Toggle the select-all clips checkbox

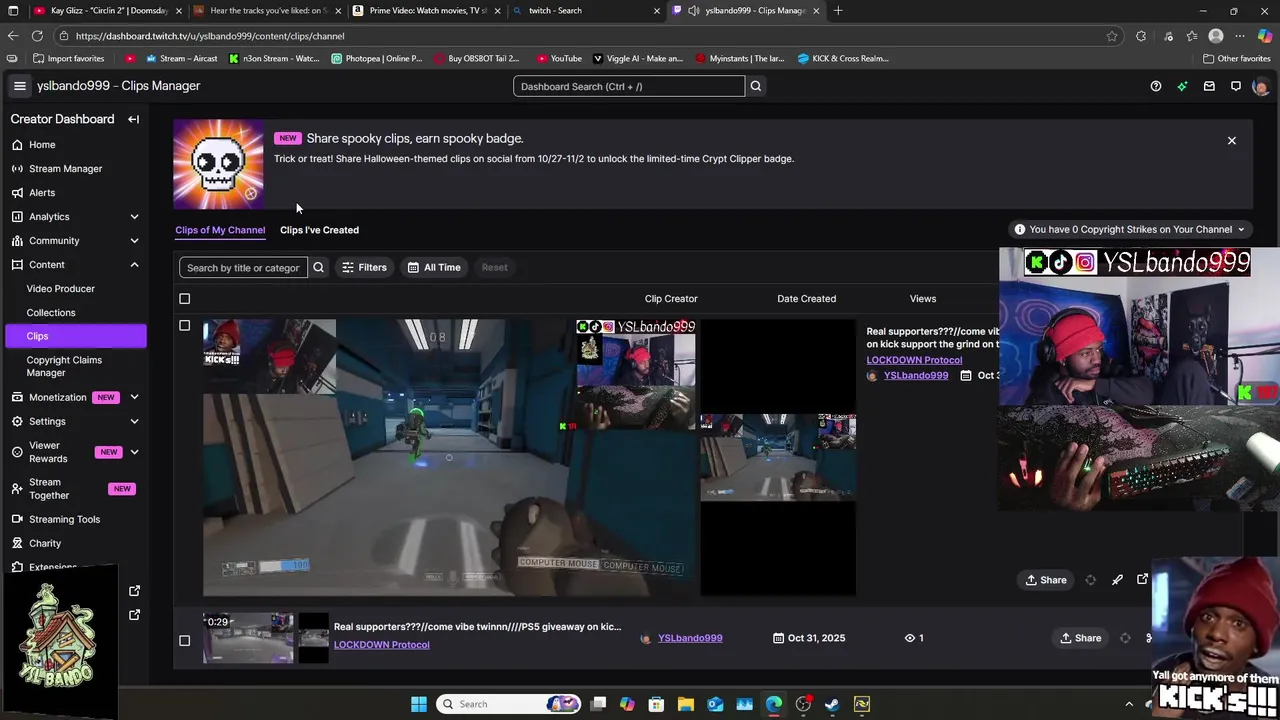pos(184,299)
